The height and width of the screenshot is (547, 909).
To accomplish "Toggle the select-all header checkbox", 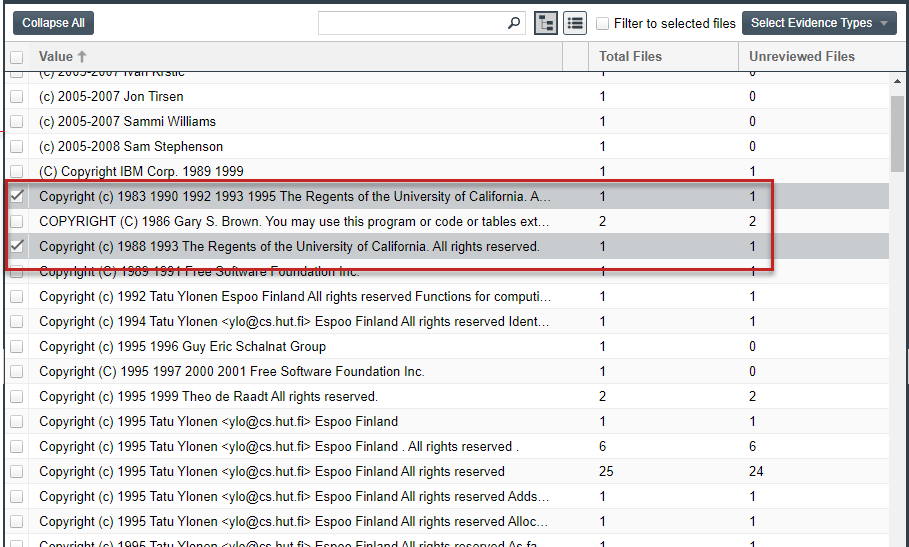I will pyautogui.click(x=17, y=57).
